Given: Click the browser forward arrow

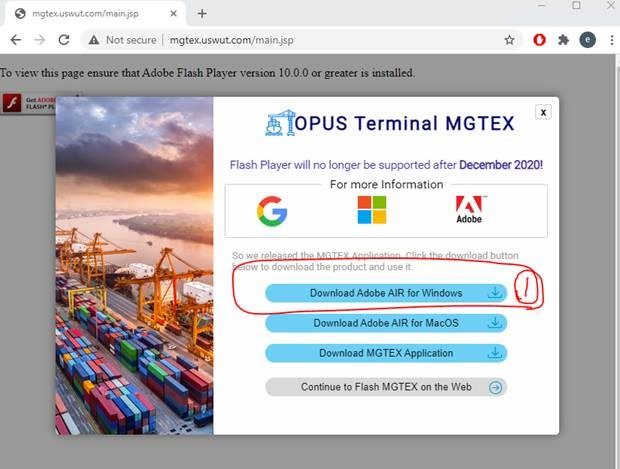Looking at the screenshot, I should point(40,40).
